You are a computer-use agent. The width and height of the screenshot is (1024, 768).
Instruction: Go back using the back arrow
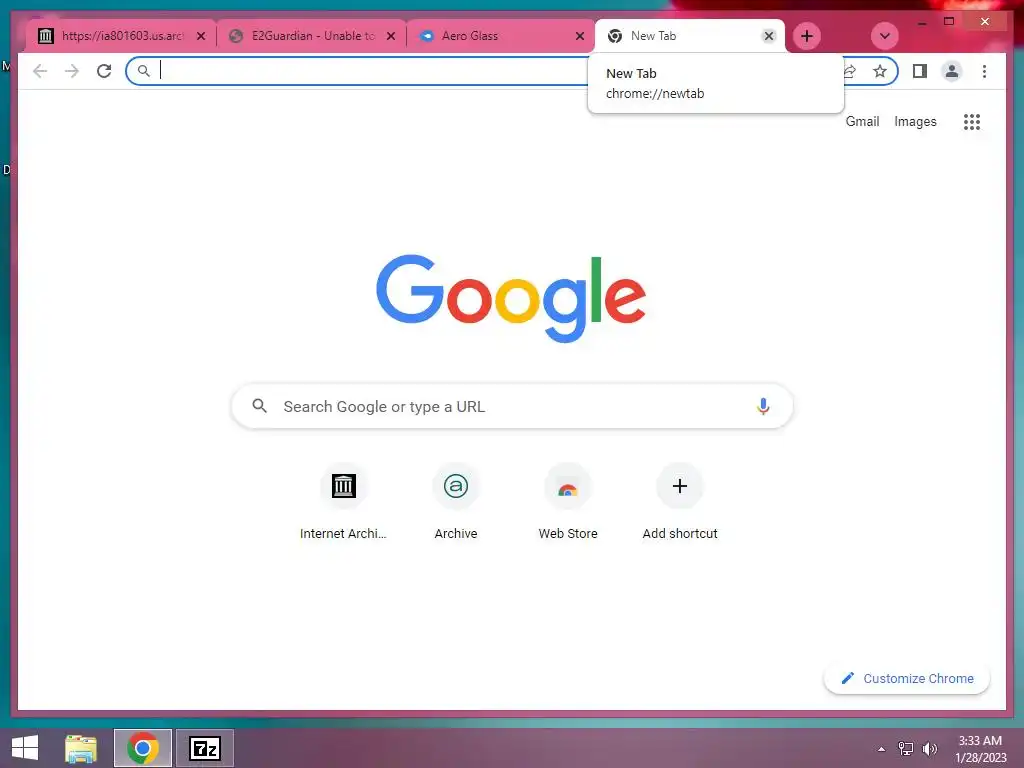point(40,71)
